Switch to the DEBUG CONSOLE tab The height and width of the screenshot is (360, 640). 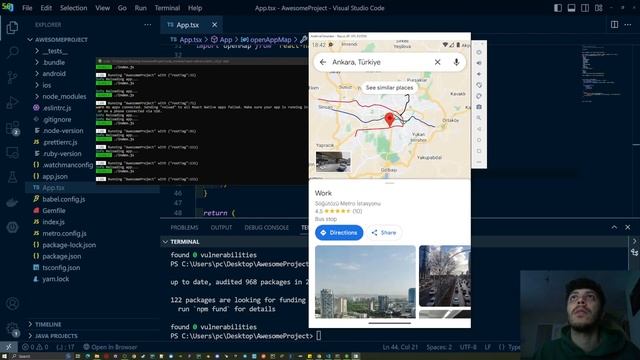267,227
